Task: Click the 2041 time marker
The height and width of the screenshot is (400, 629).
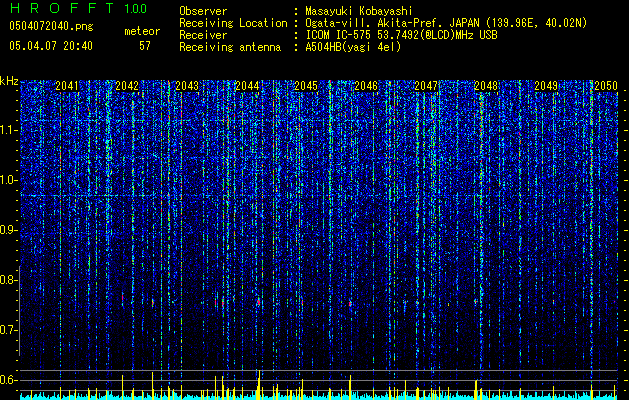Action: coord(67,86)
